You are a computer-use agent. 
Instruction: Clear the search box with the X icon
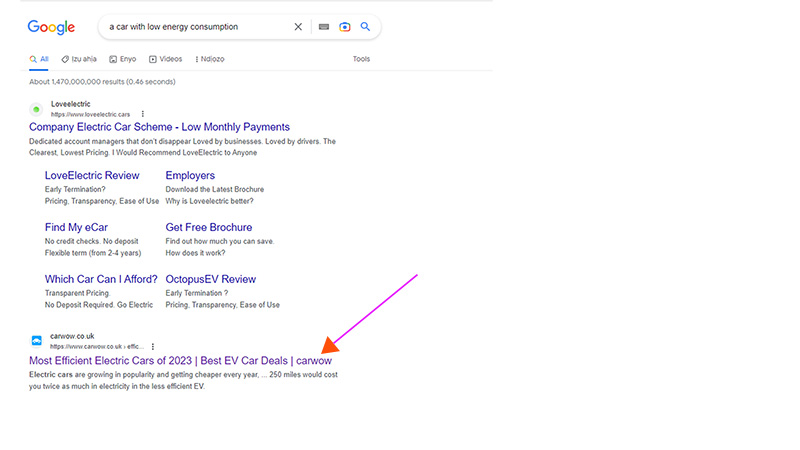[298, 27]
